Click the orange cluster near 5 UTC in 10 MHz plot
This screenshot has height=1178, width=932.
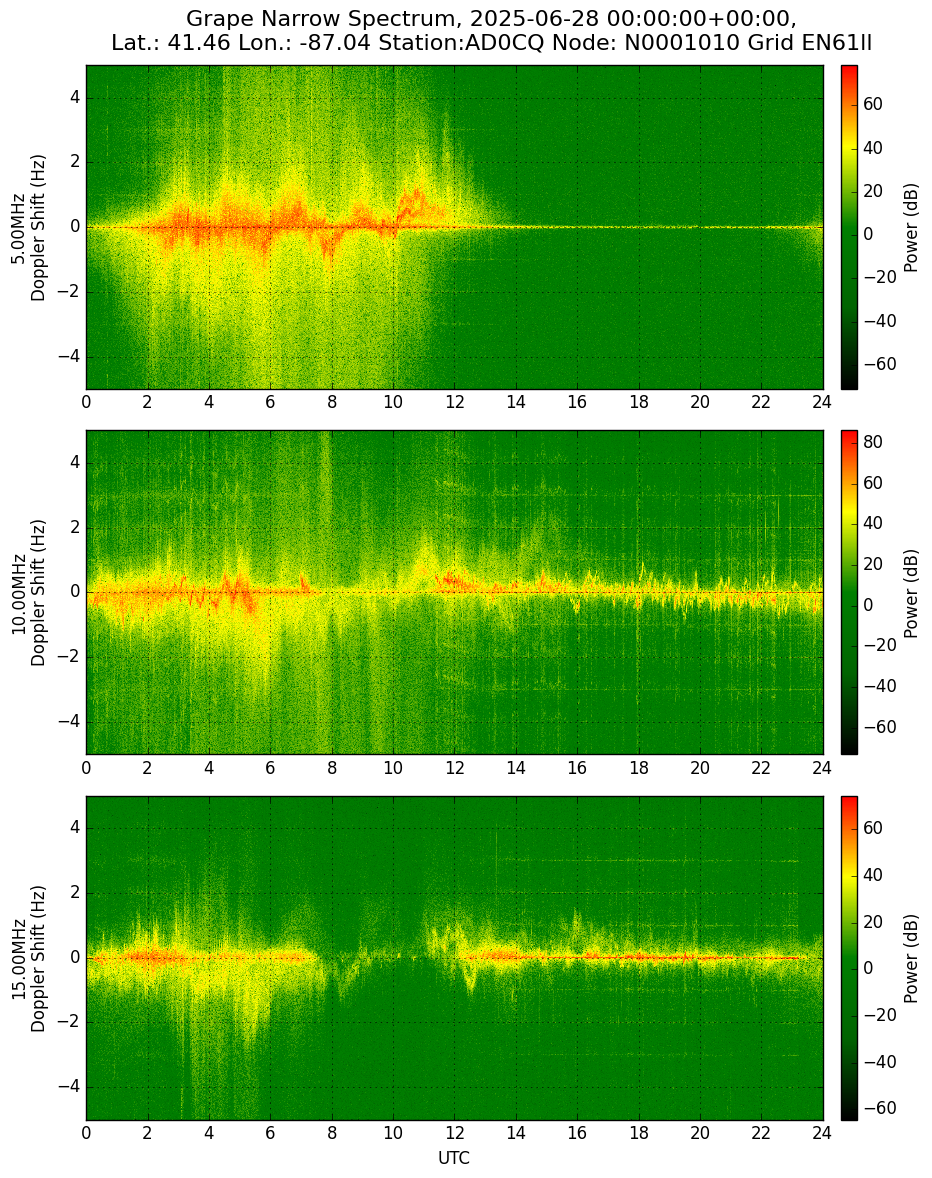coord(239,594)
